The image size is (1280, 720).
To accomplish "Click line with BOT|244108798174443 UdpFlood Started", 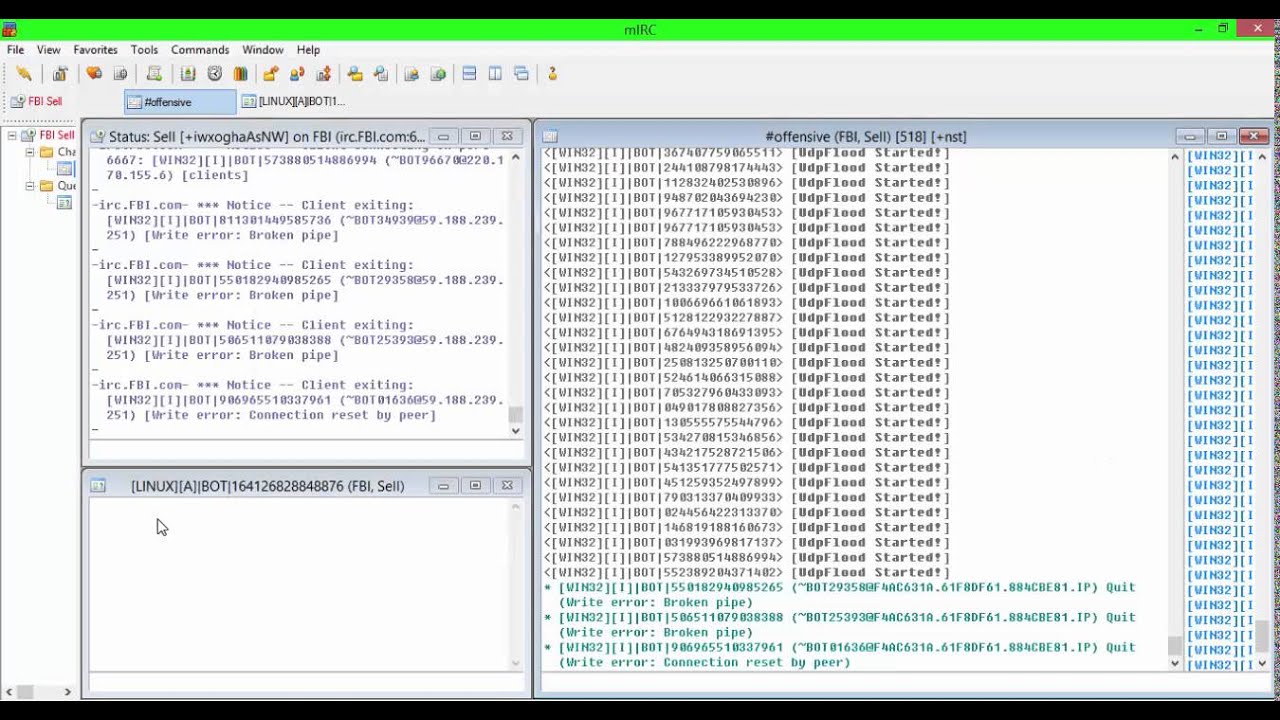I will click(x=746, y=167).
